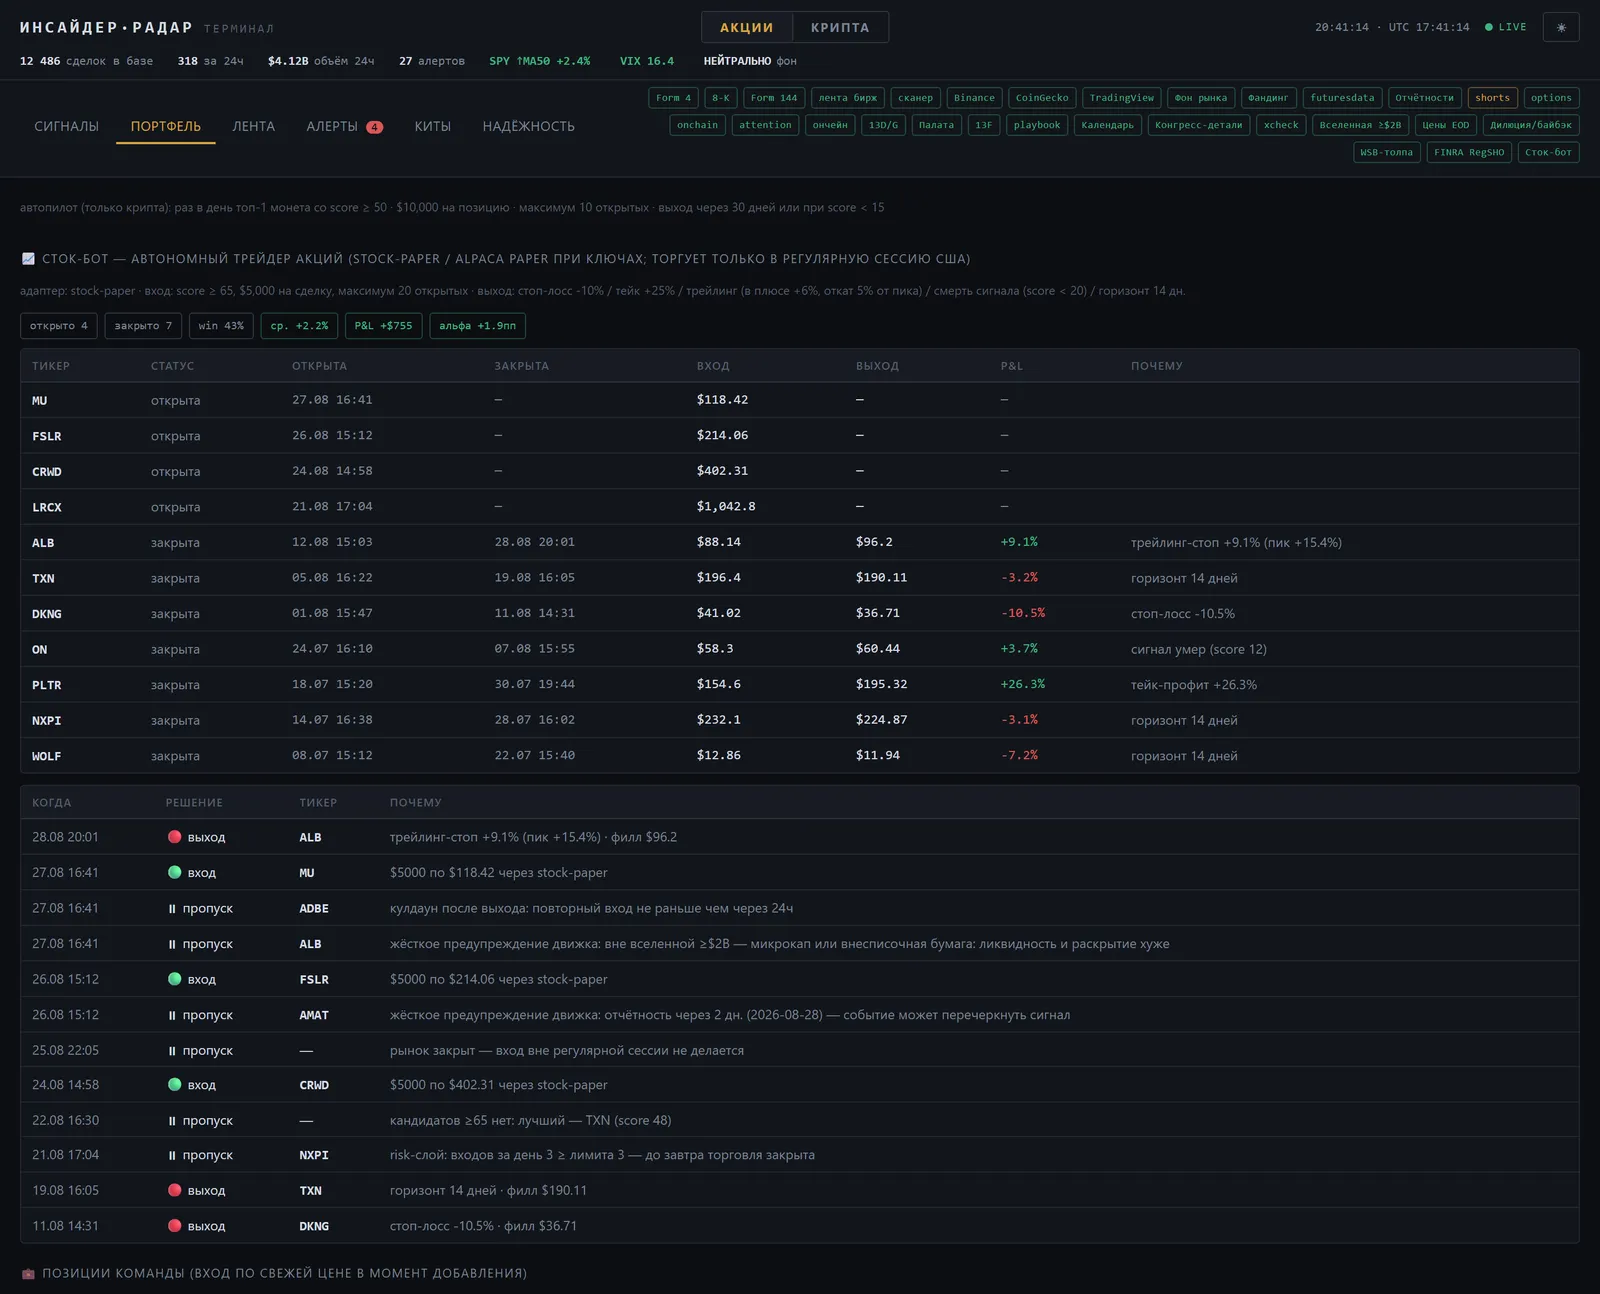Click the '27 алертов' header stat

(x=432, y=61)
